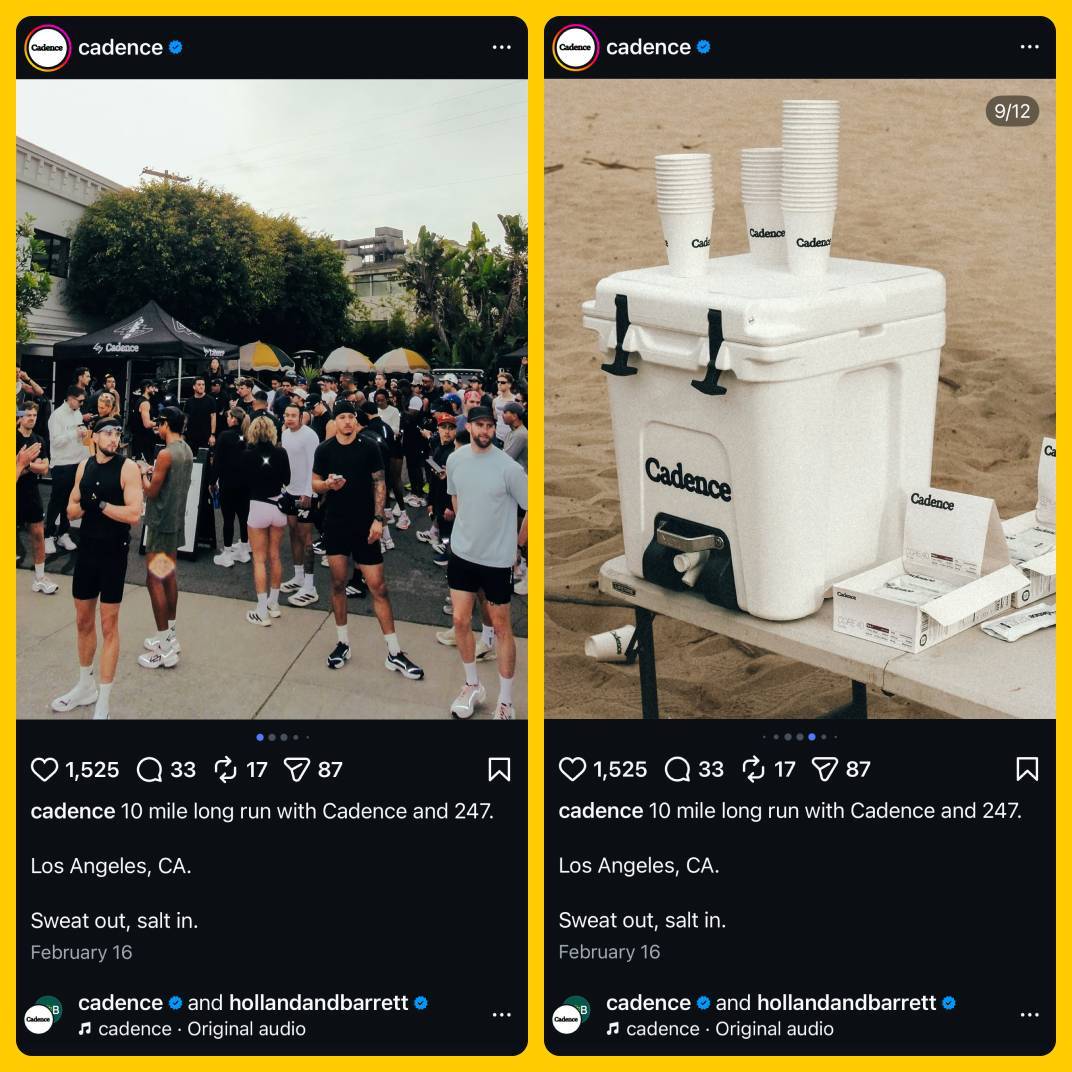1072x1072 pixels.
Task: Open cadence Original audio in right footer
Action: (x=729, y=1029)
